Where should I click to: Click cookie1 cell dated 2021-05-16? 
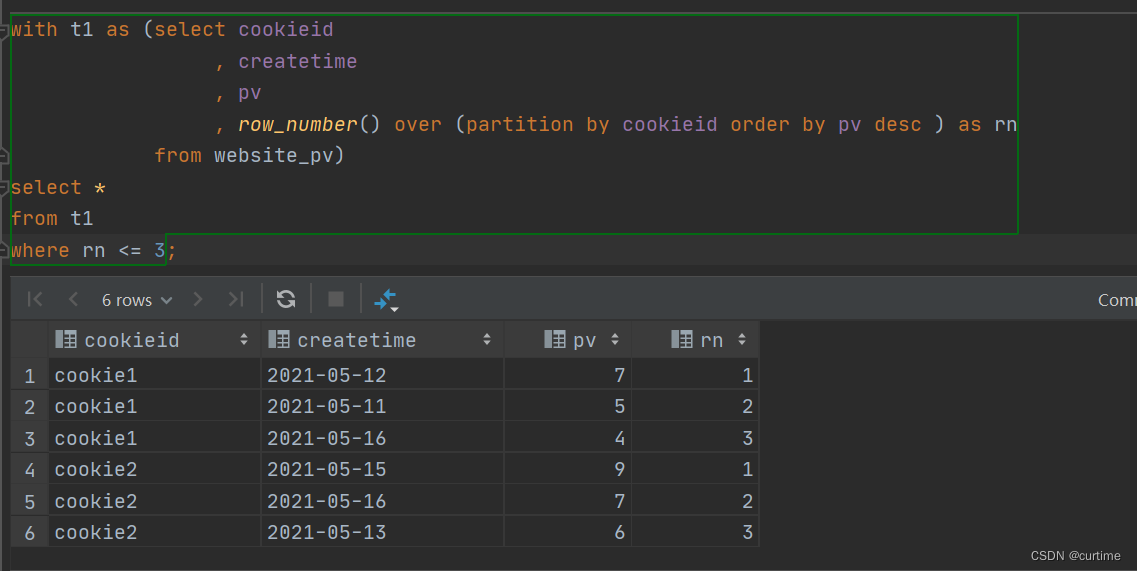pos(154,438)
